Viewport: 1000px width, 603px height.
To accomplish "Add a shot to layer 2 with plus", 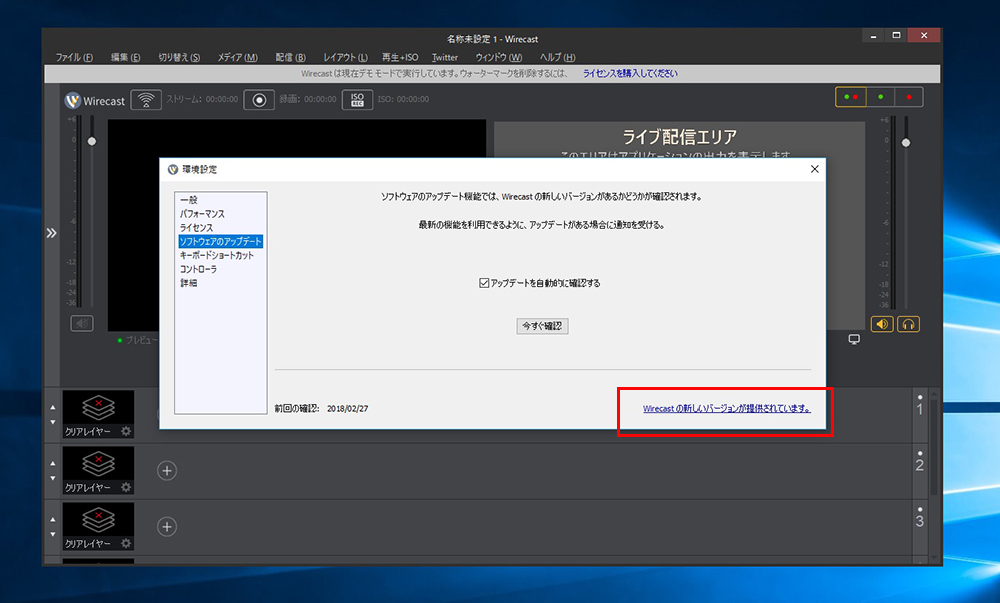I will (x=167, y=470).
